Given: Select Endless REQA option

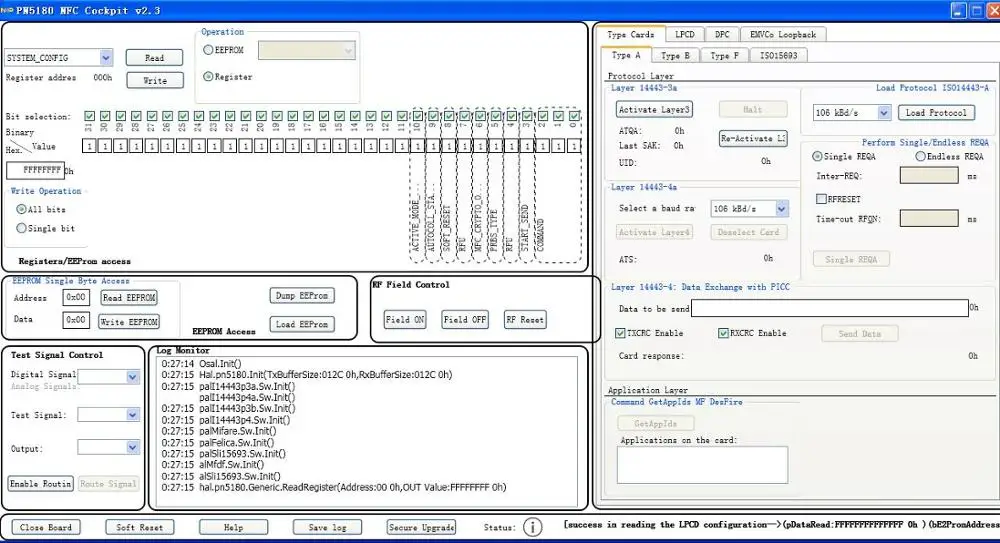Looking at the screenshot, I should (920, 156).
